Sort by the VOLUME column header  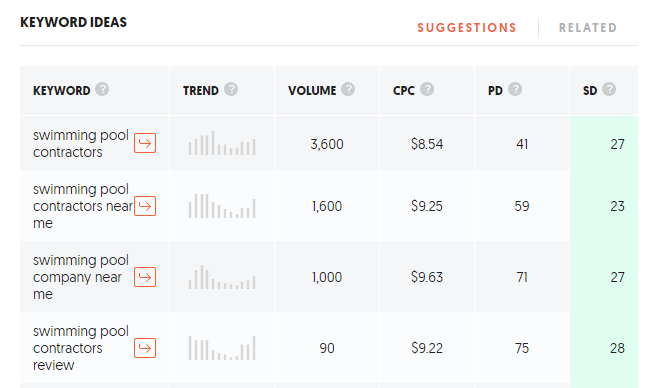click(312, 90)
